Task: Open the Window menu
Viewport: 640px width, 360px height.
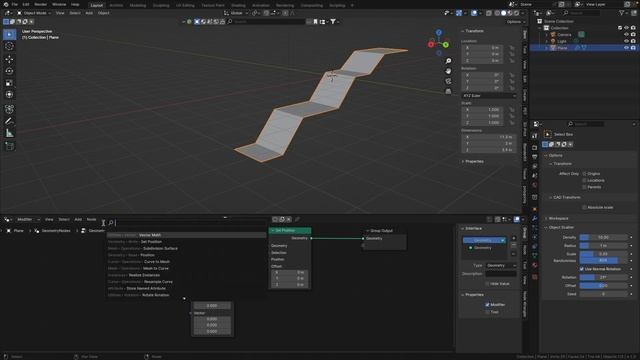Action: (59, 4)
